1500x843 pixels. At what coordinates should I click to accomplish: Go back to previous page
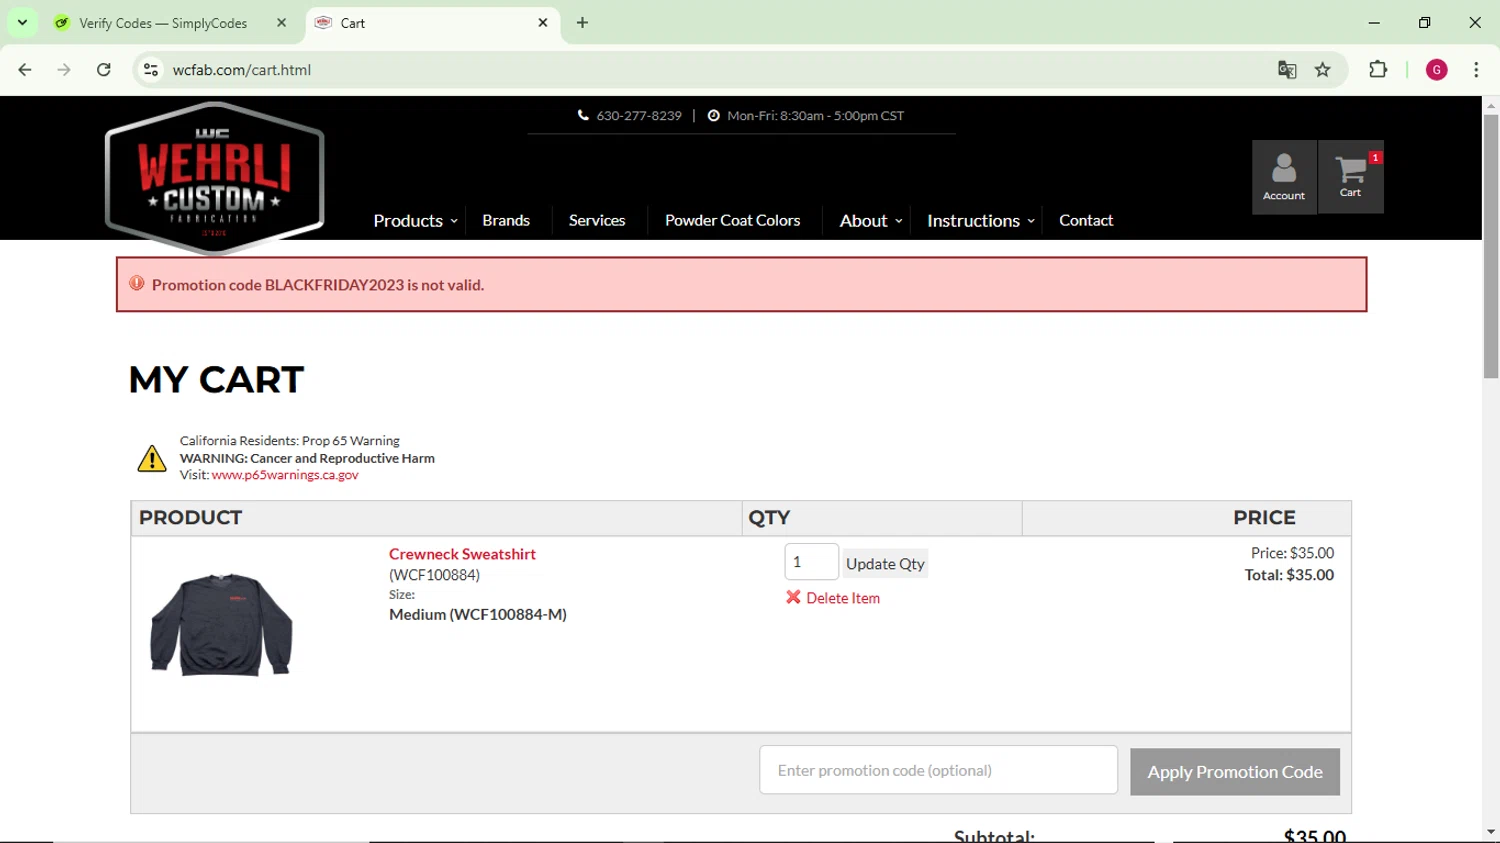click(x=25, y=70)
